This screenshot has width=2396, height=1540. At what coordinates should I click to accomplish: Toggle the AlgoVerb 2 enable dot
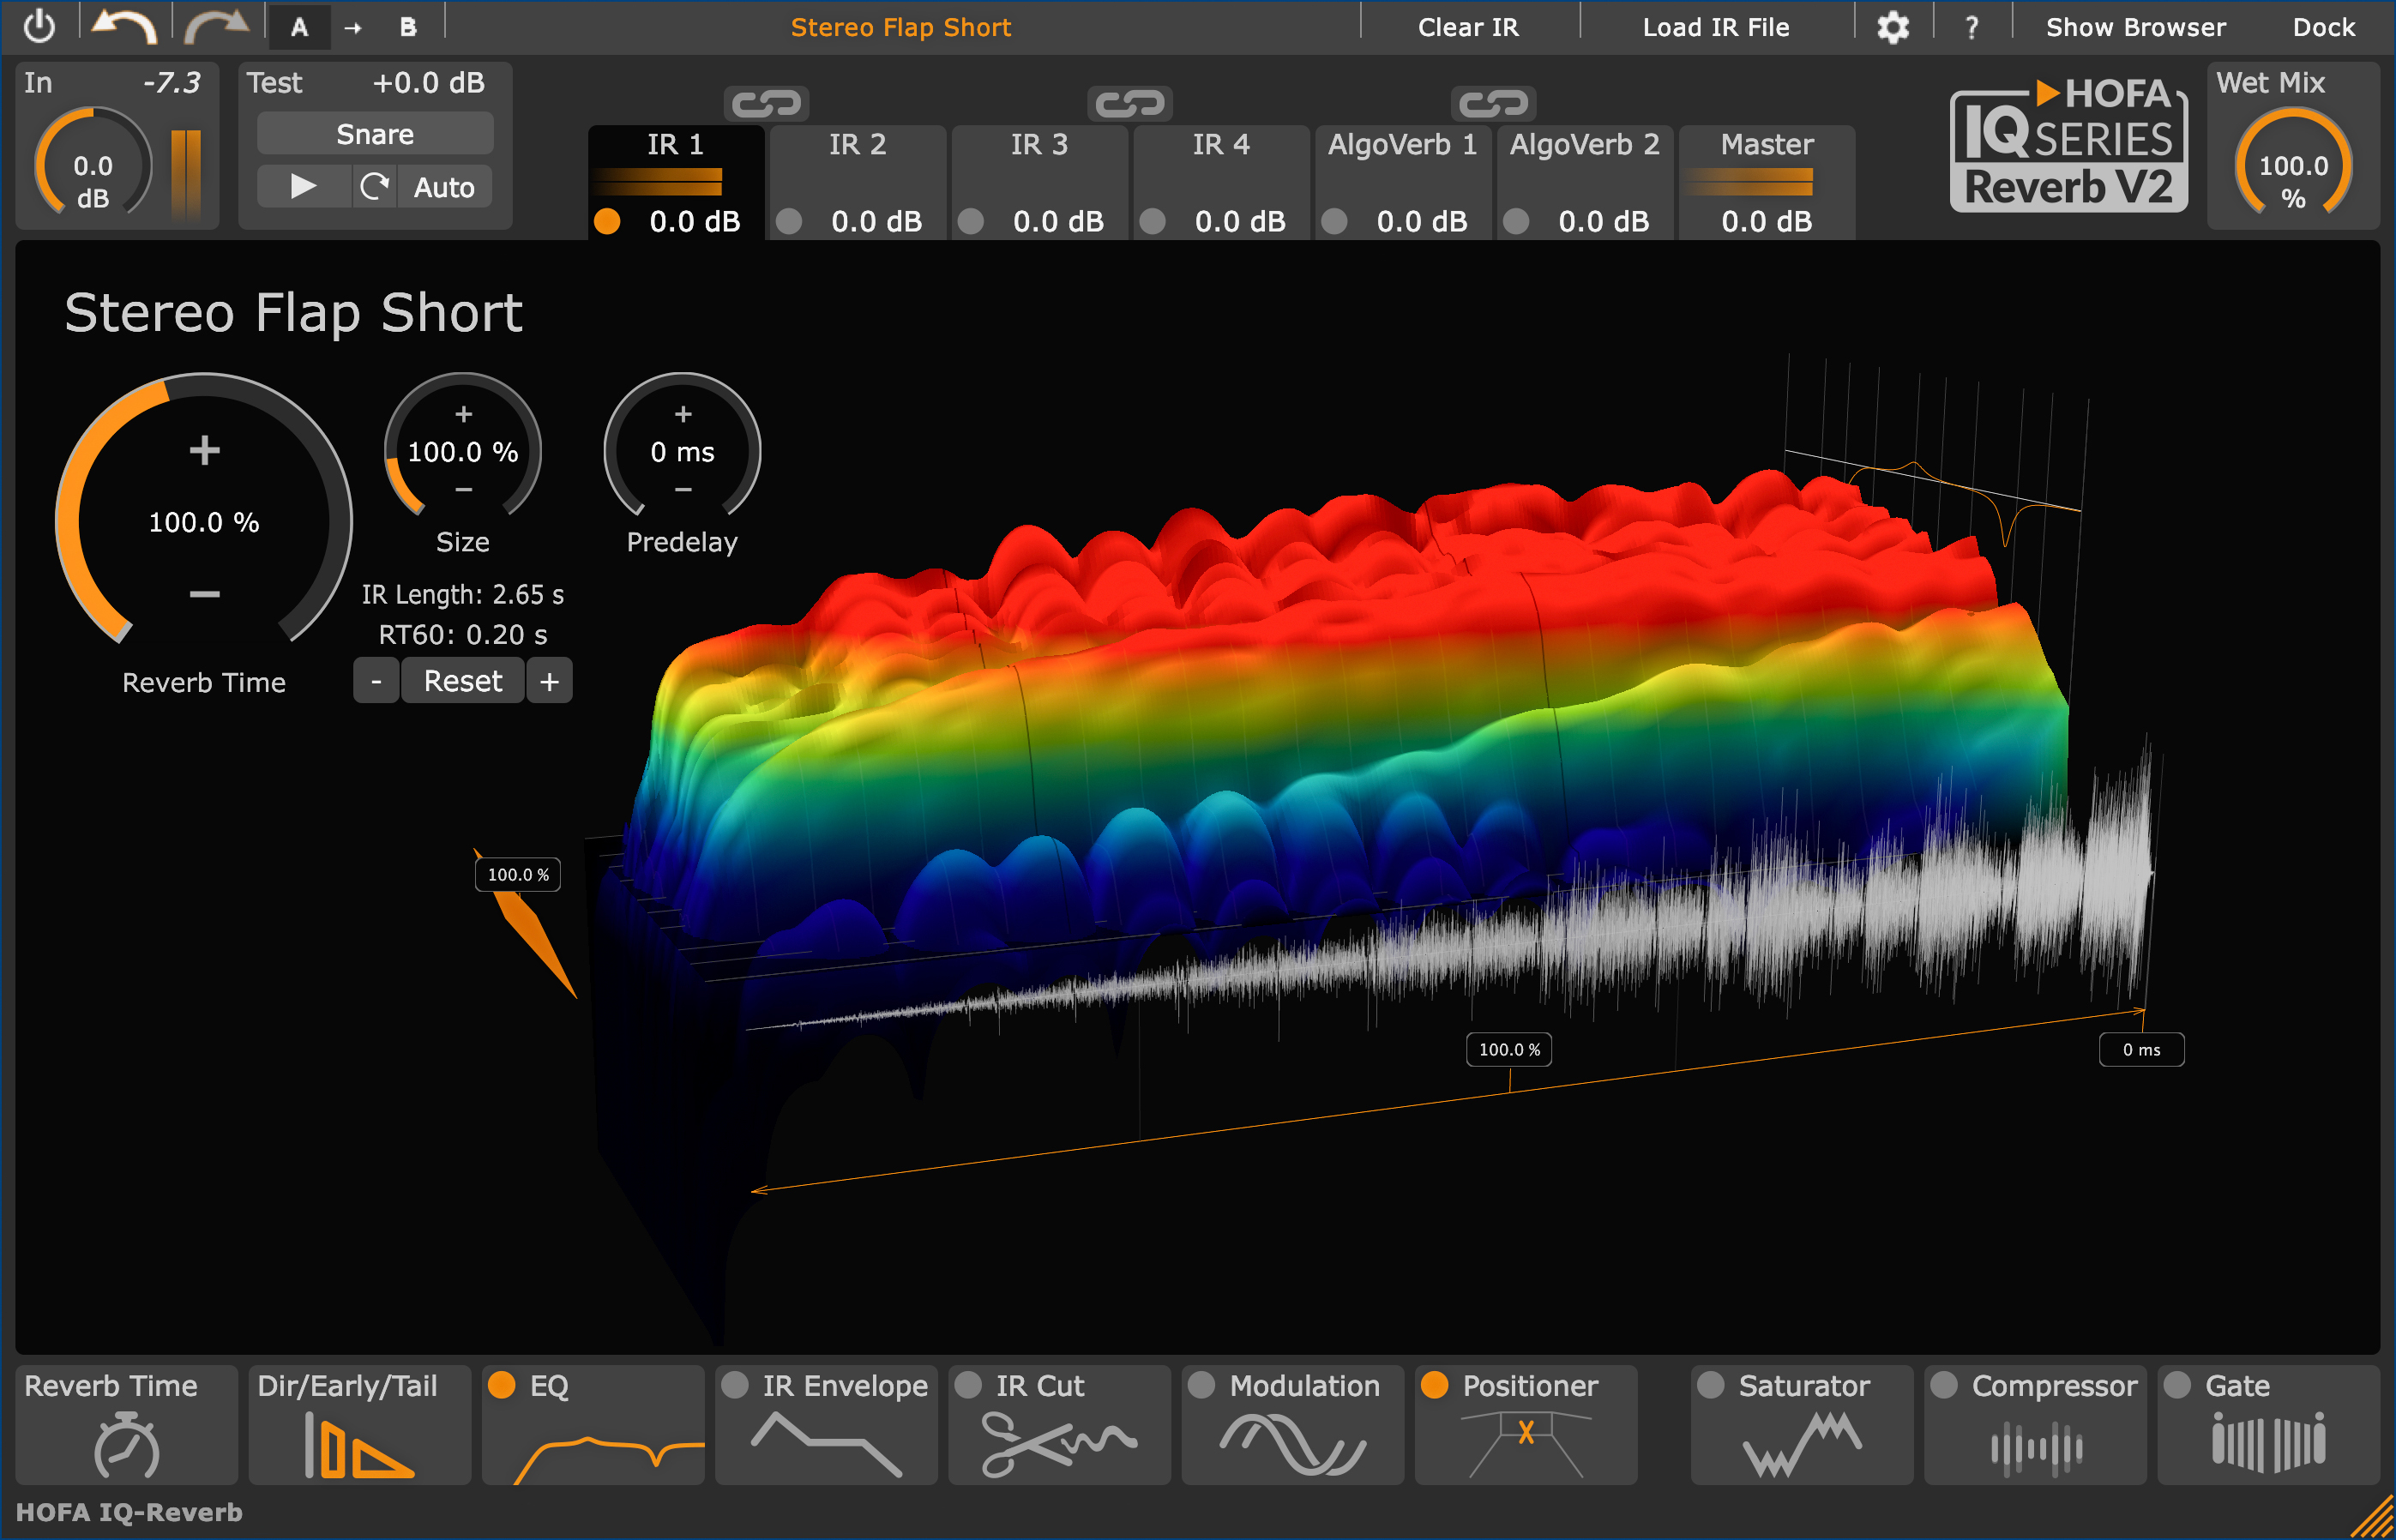click(x=1516, y=221)
